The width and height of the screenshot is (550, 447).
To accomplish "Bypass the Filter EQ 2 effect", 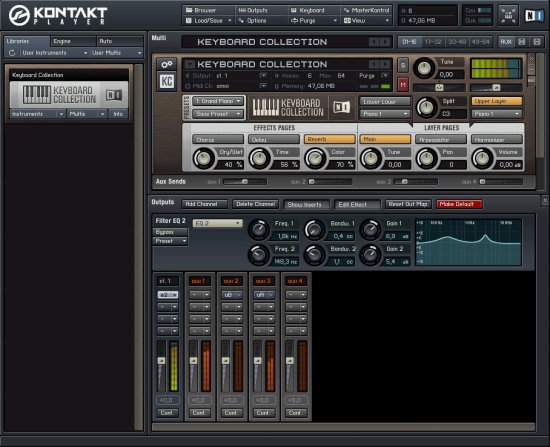I will pyautogui.click(x=170, y=232).
